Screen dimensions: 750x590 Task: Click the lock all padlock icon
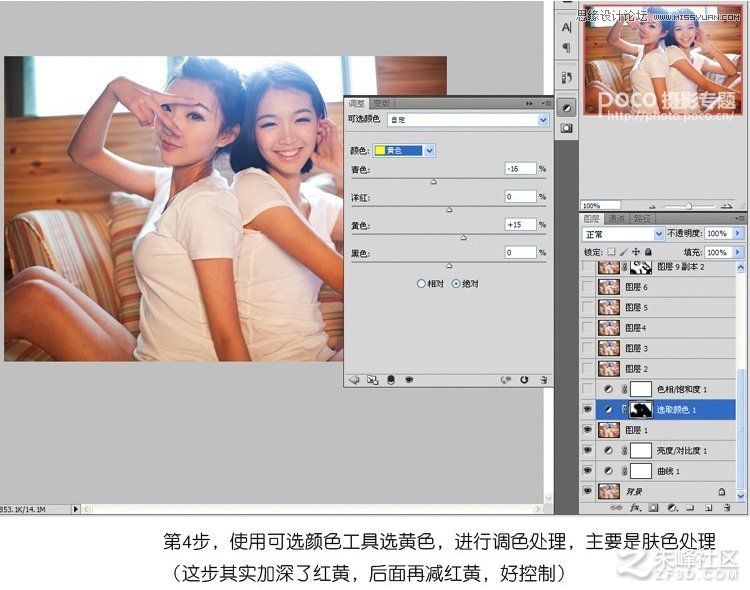pos(648,252)
